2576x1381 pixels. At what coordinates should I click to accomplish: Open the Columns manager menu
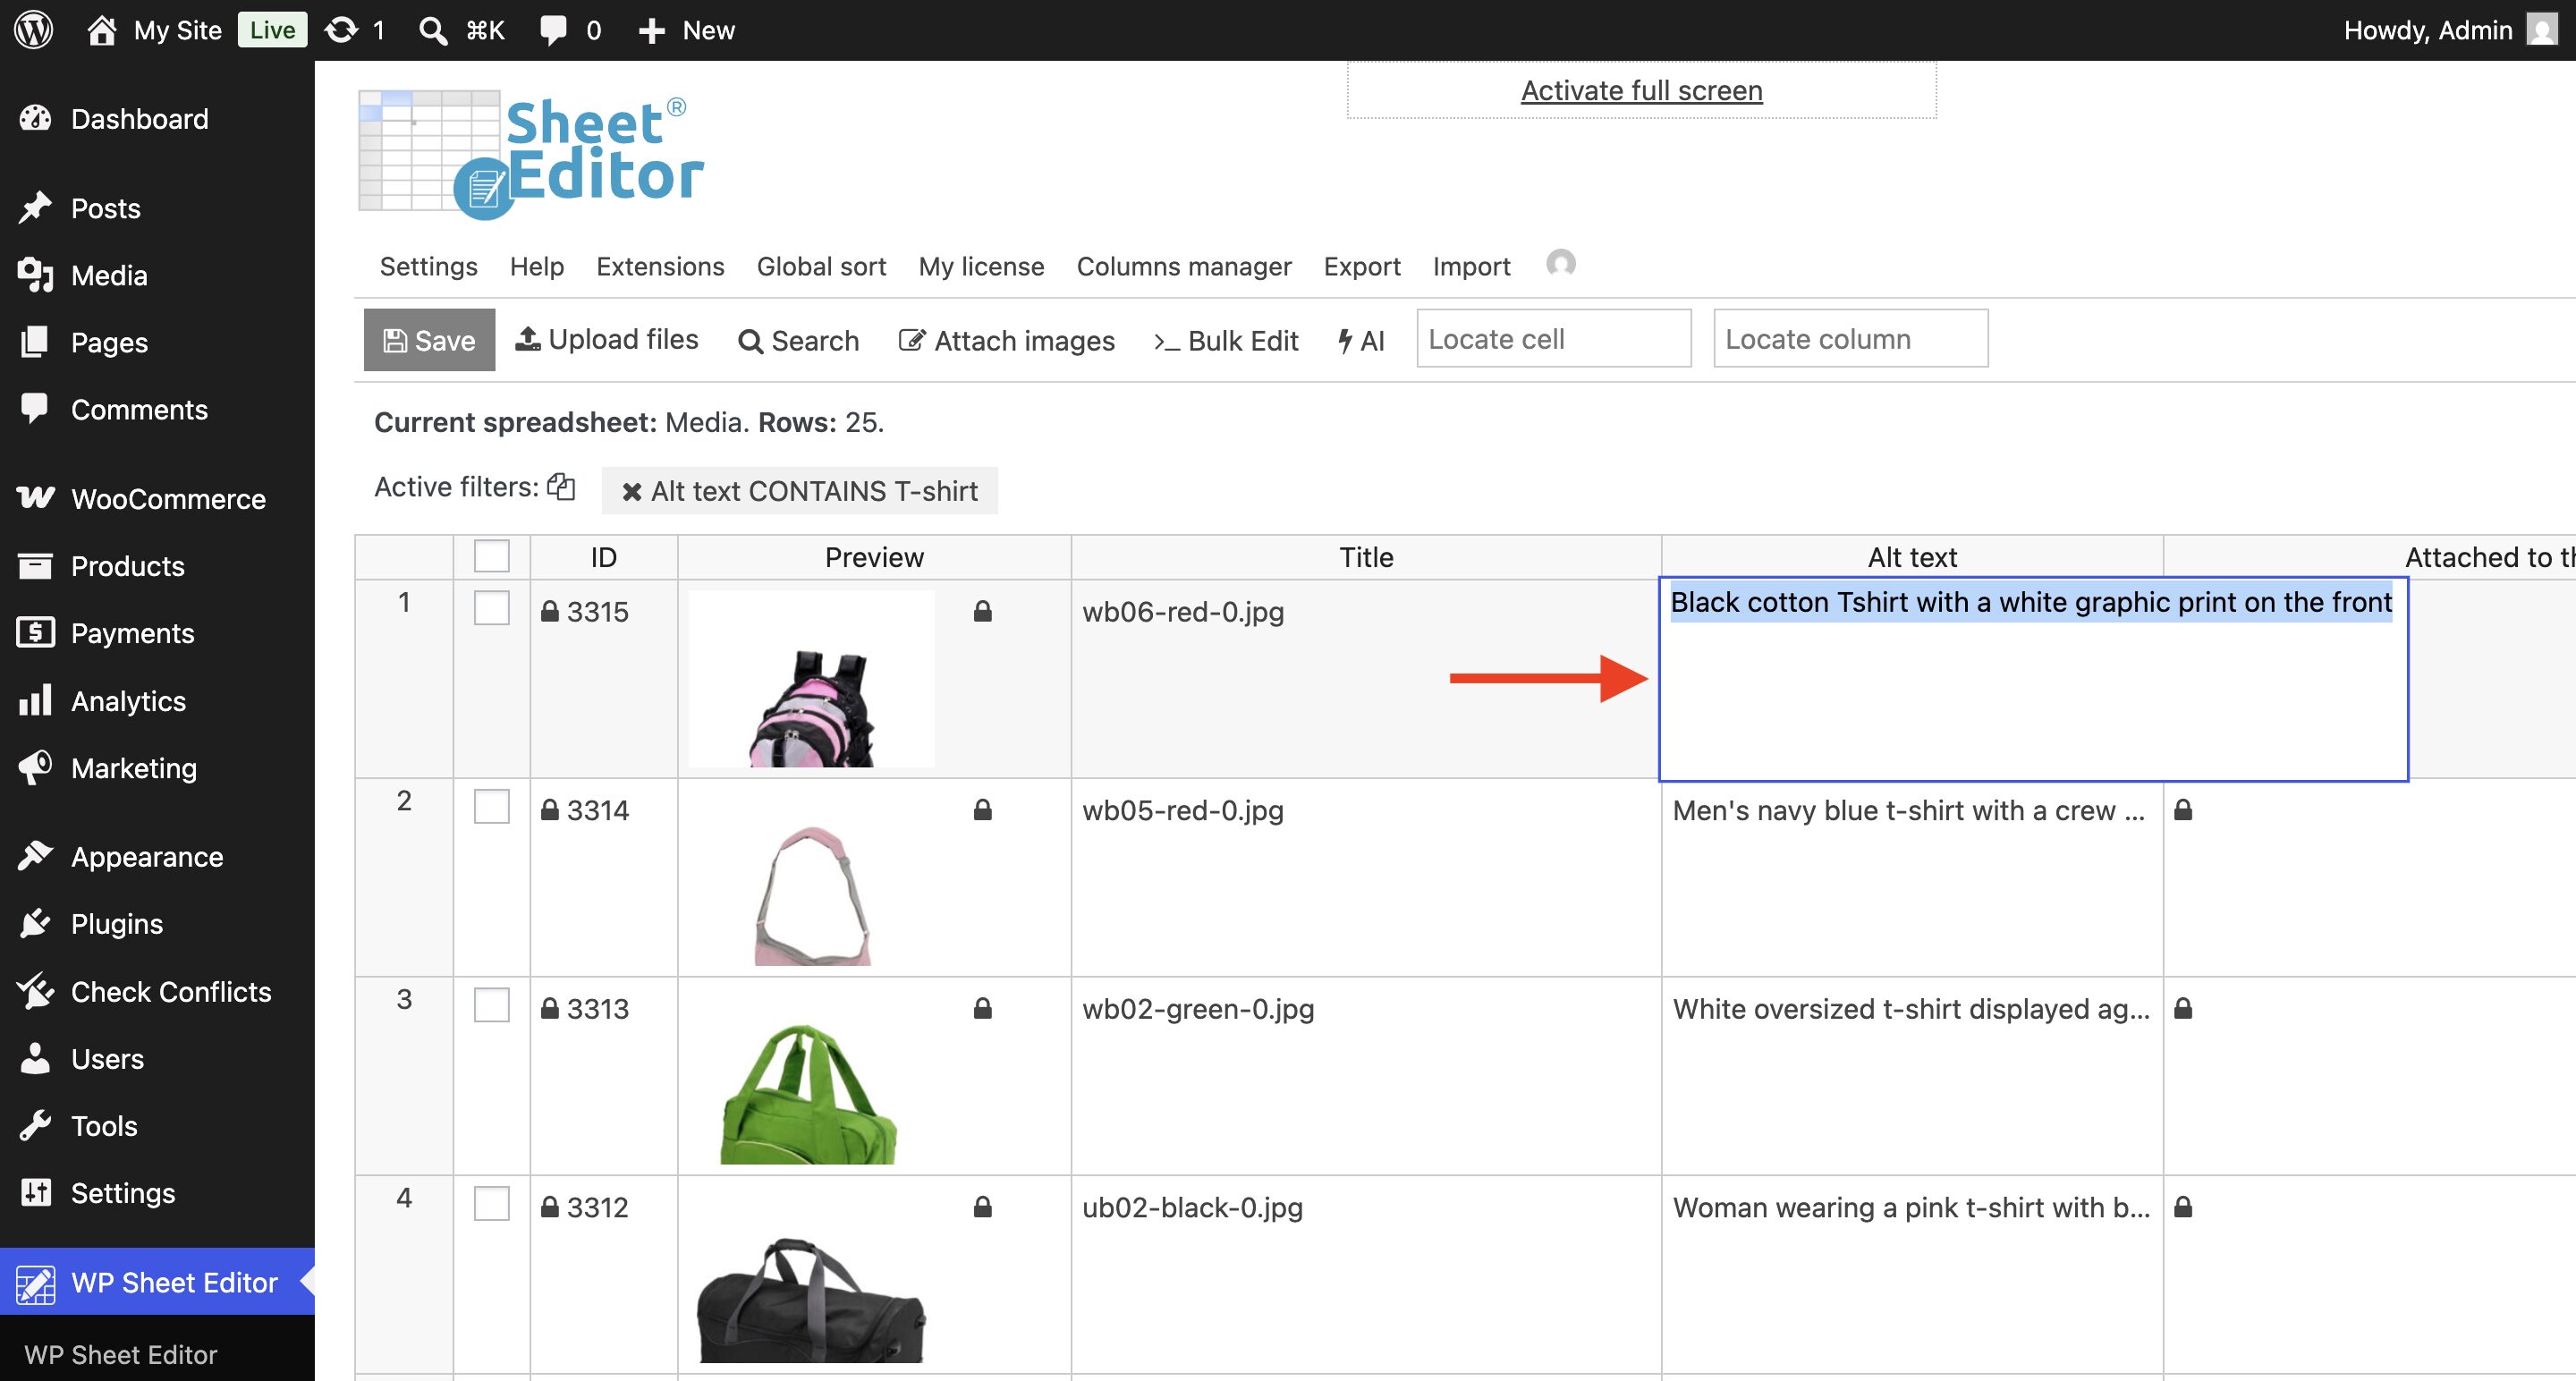coord(1183,266)
